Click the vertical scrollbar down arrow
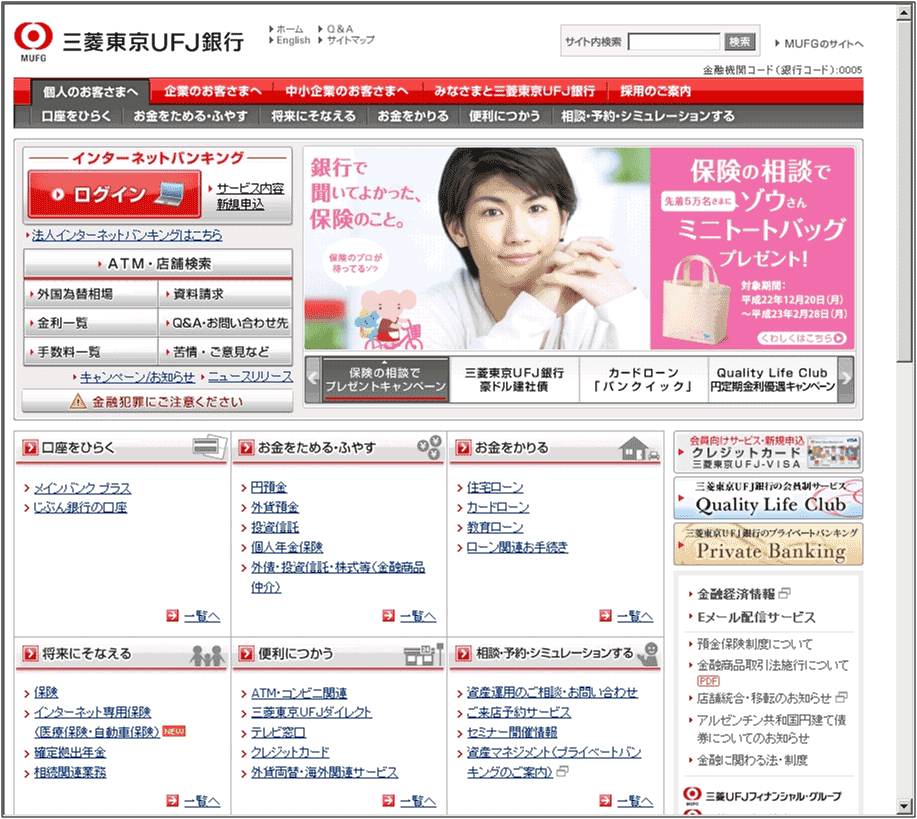Screen dimensions: 917x819 click(905, 806)
